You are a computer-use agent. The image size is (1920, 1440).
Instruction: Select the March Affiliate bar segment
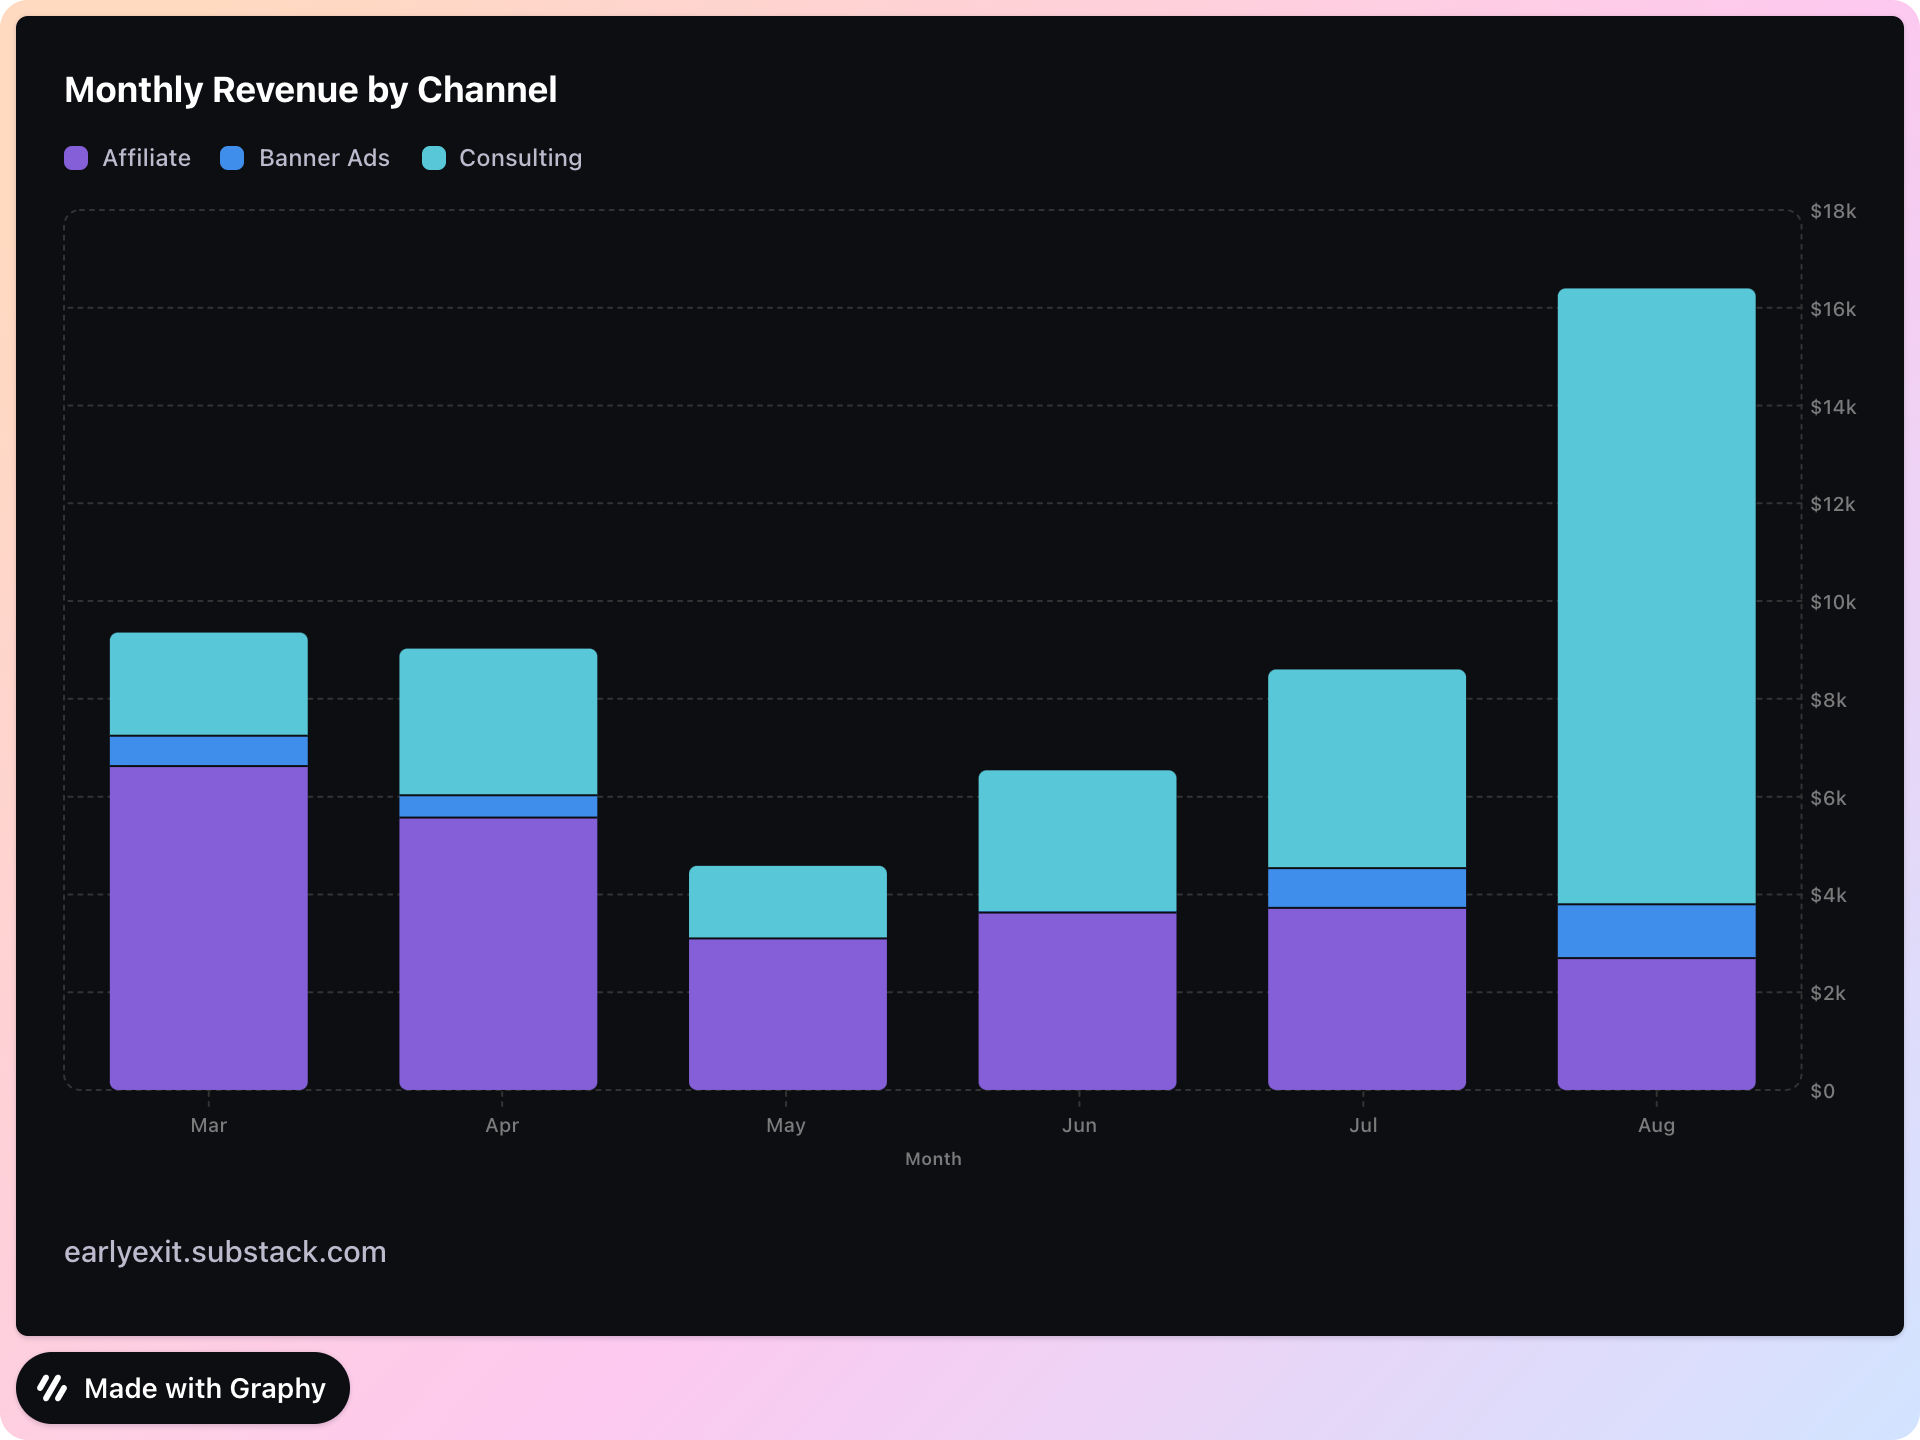tap(208, 927)
